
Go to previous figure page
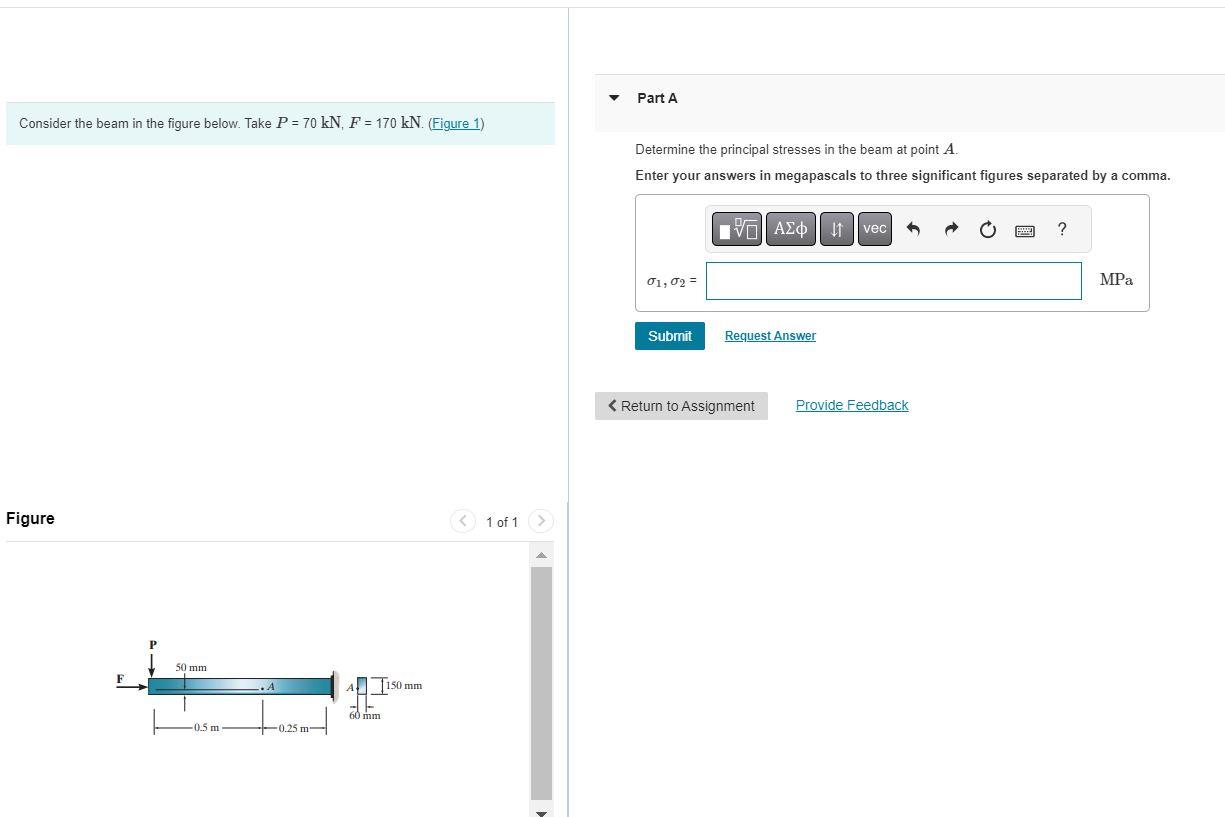463,521
